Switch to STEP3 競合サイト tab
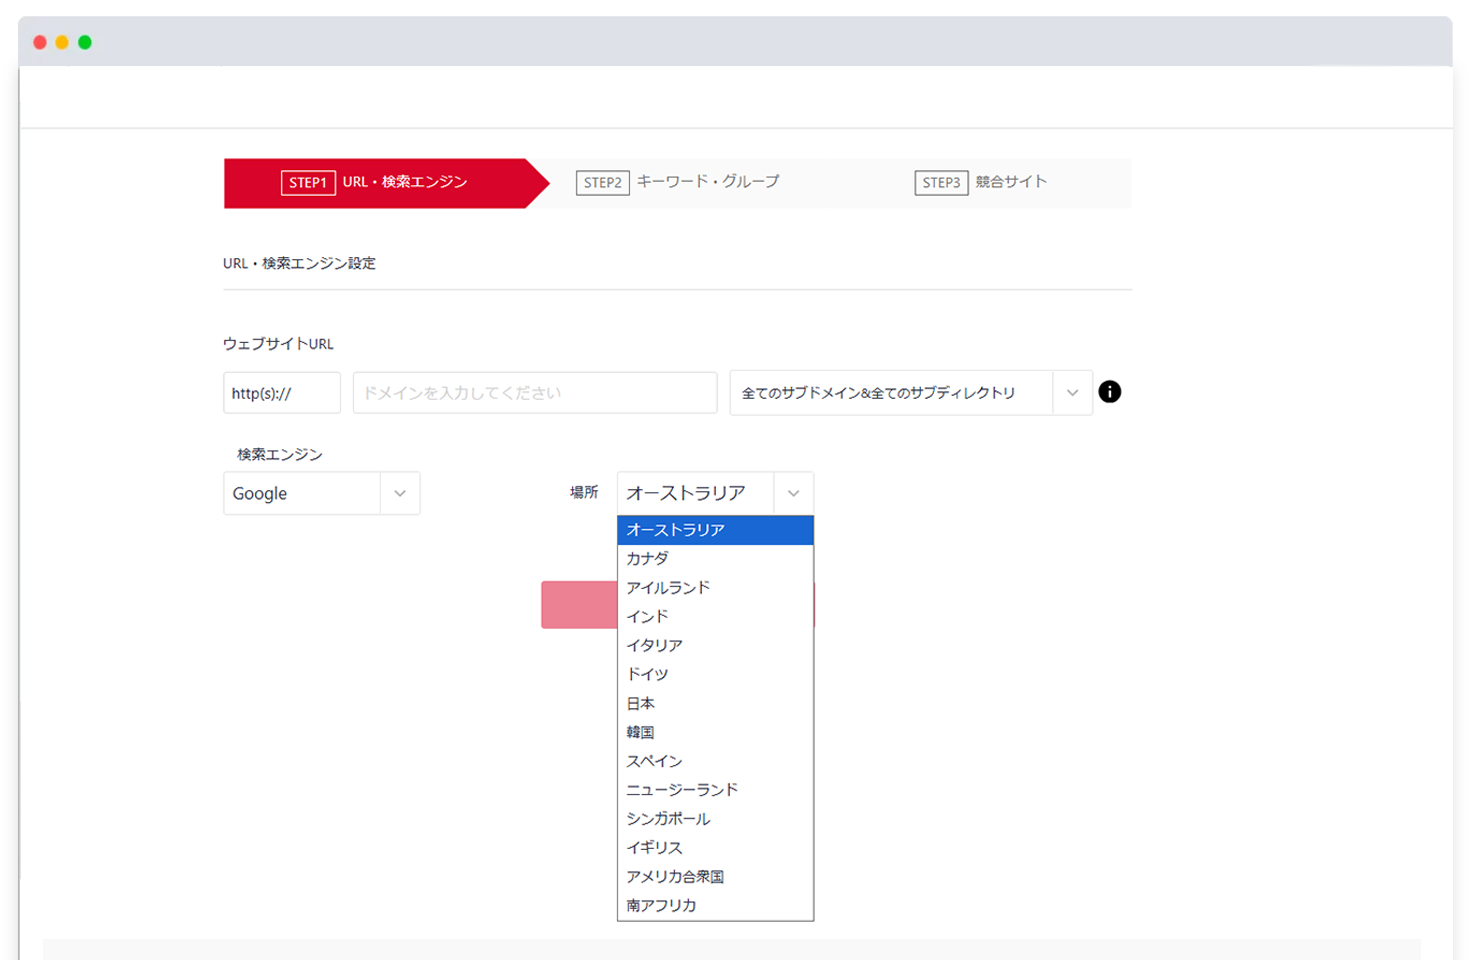 pyautogui.click(x=981, y=182)
